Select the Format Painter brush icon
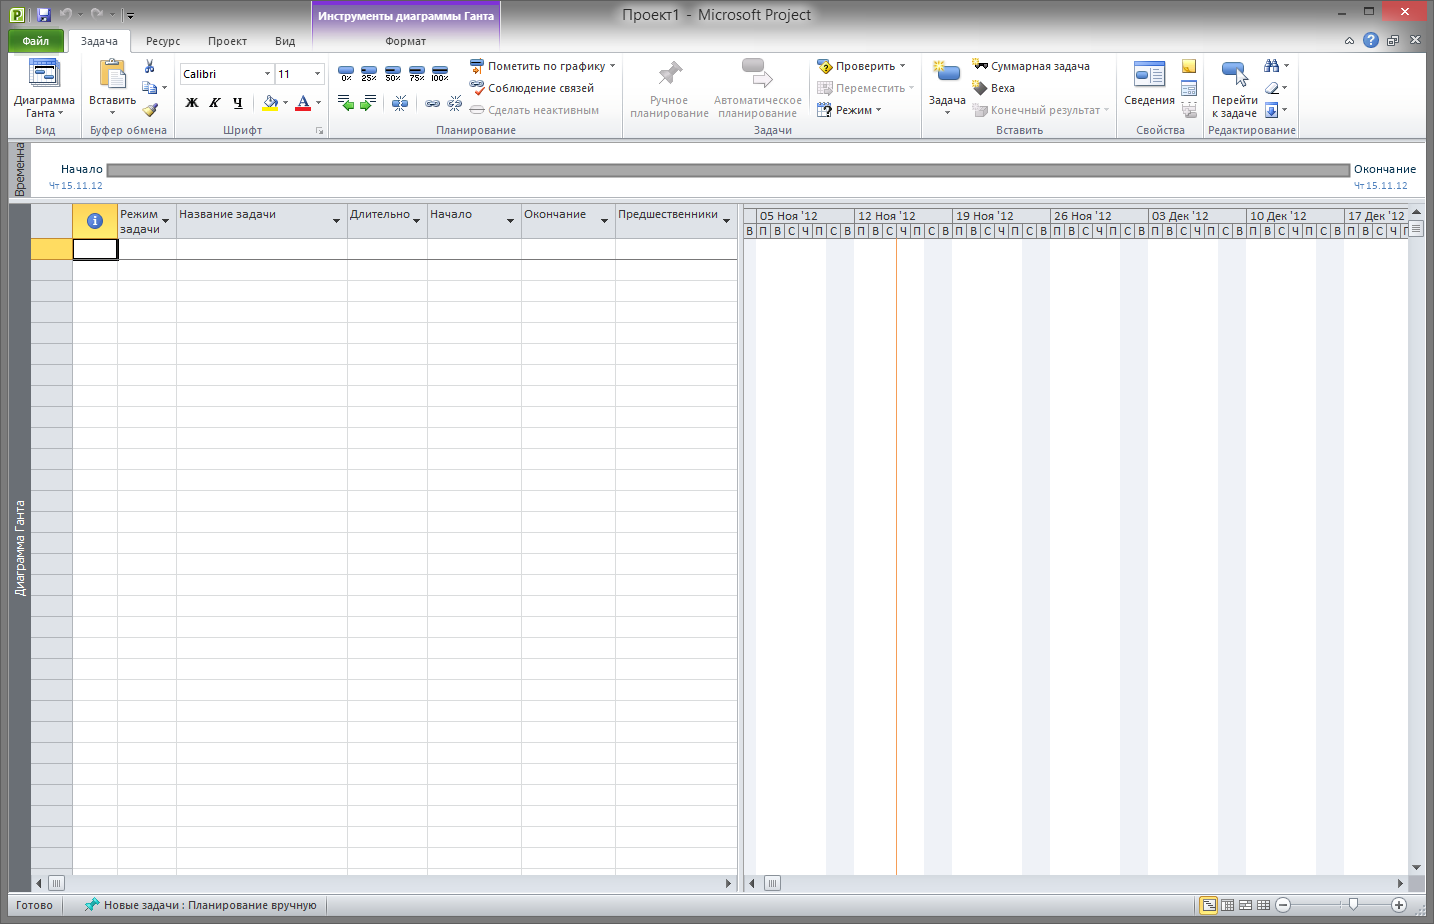The height and width of the screenshot is (924, 1434). 150,110
